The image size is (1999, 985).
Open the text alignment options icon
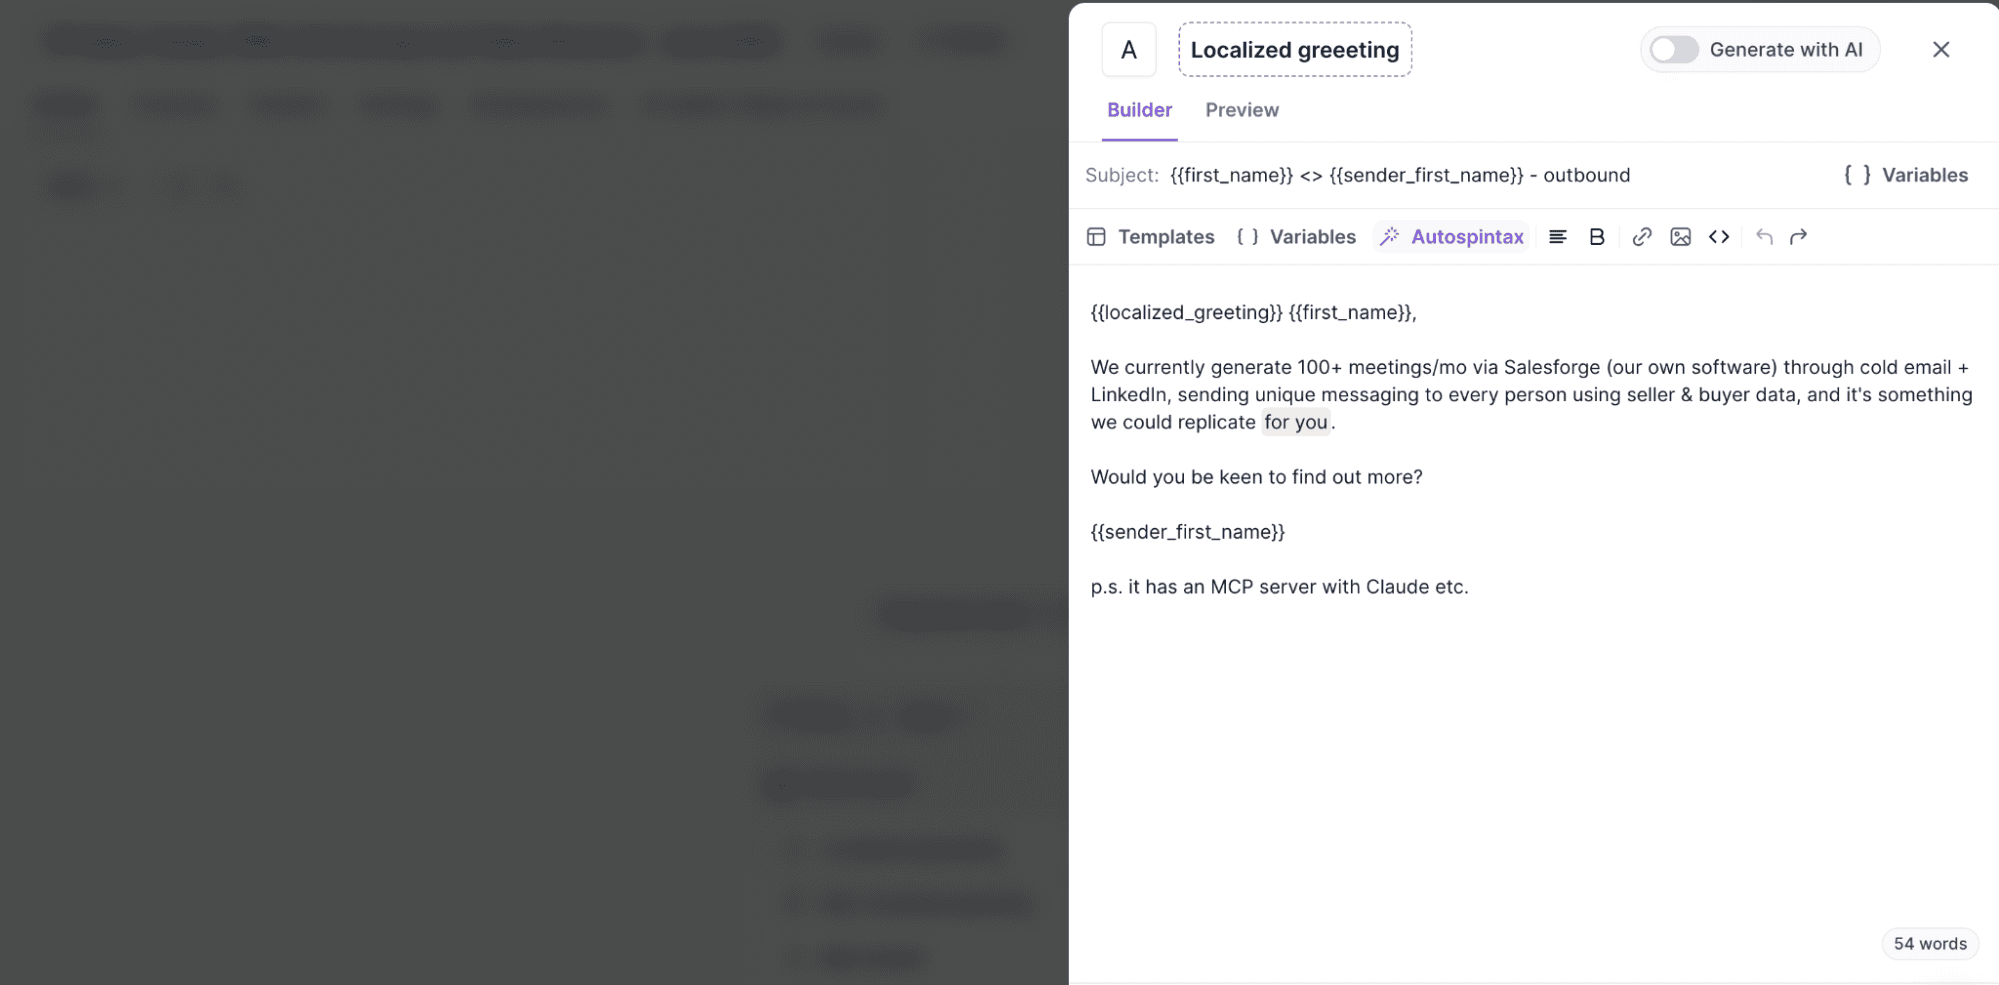click(x=1557, y=237)
